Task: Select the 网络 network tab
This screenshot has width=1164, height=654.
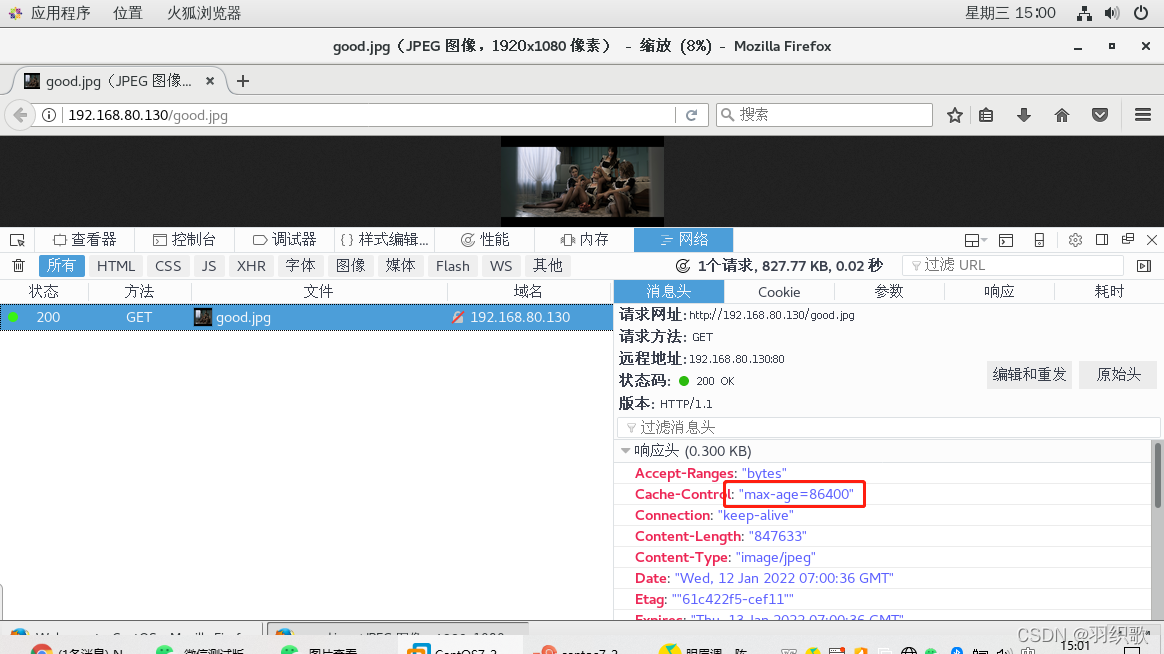Action: pos(684,240)
